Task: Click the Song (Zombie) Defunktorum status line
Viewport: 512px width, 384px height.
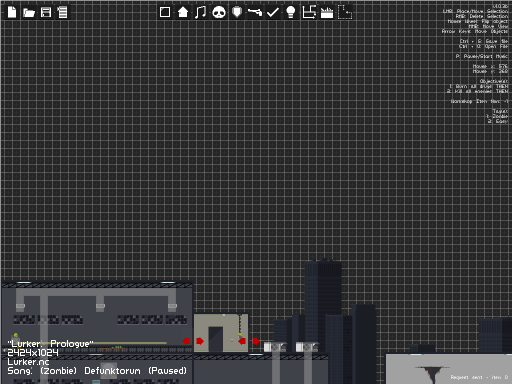Action: [x=97, y=371]
